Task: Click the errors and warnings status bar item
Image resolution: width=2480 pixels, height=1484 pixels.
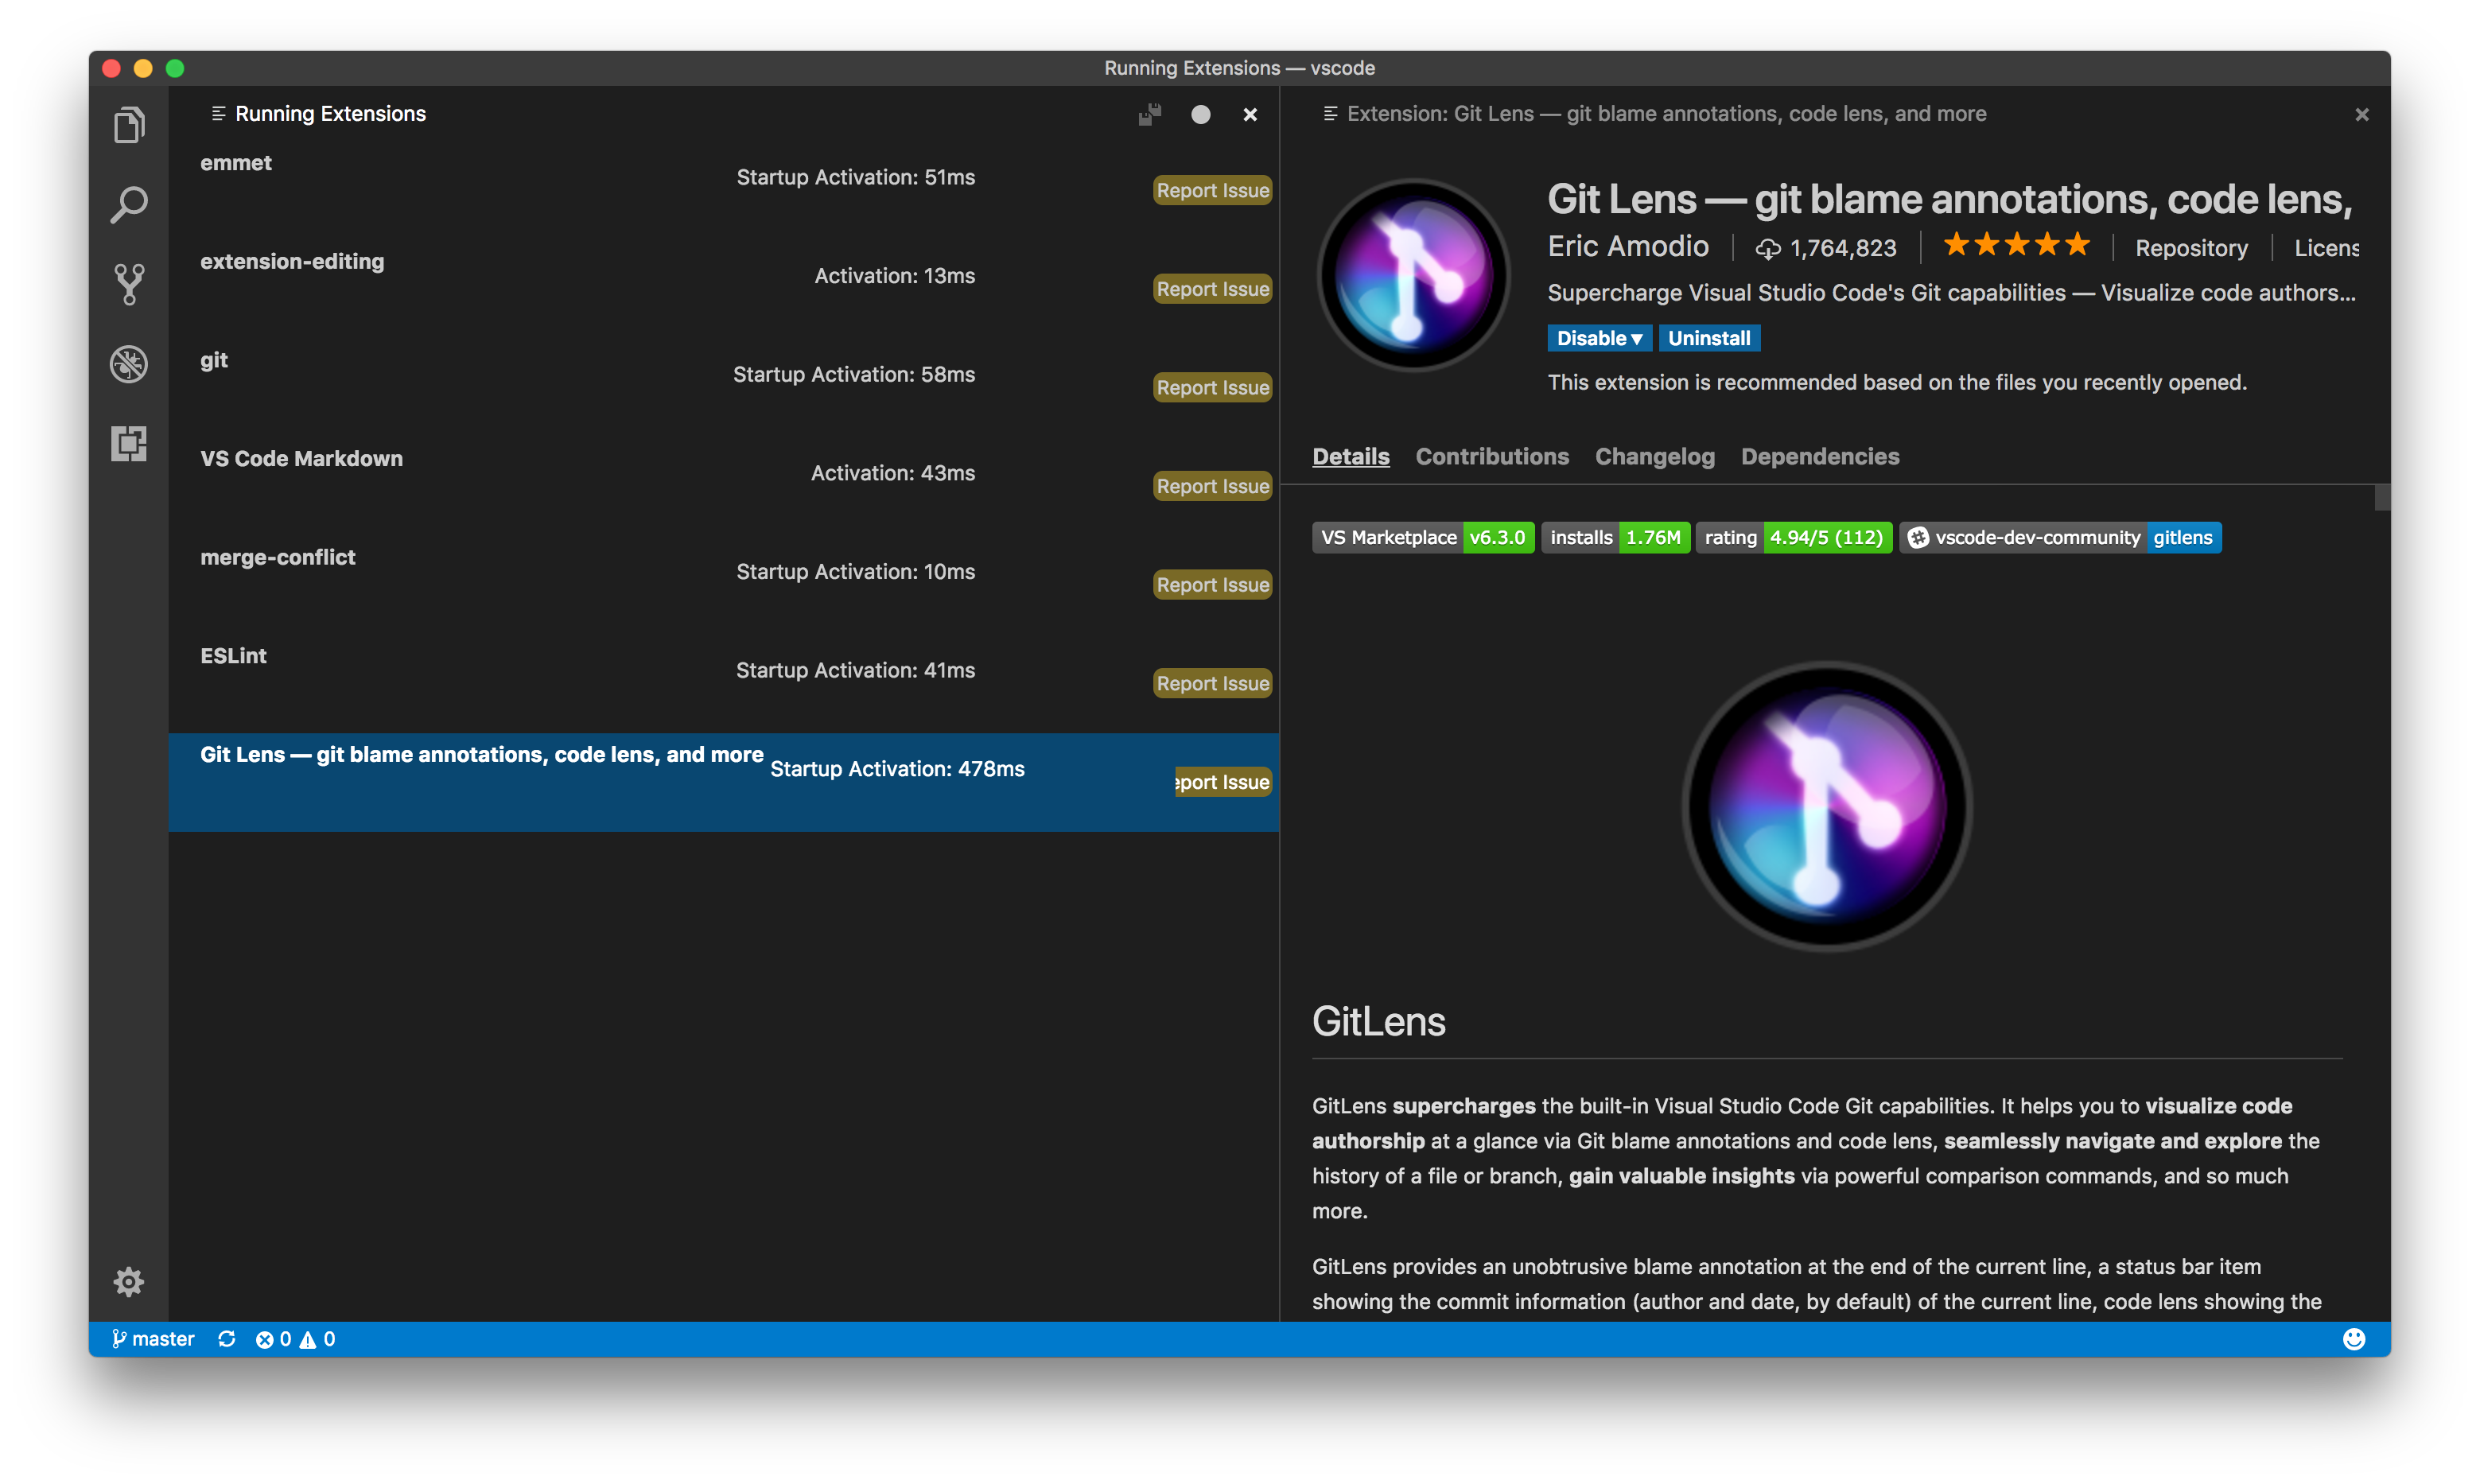Action: pyautogui.click(x=296, y=1338)
